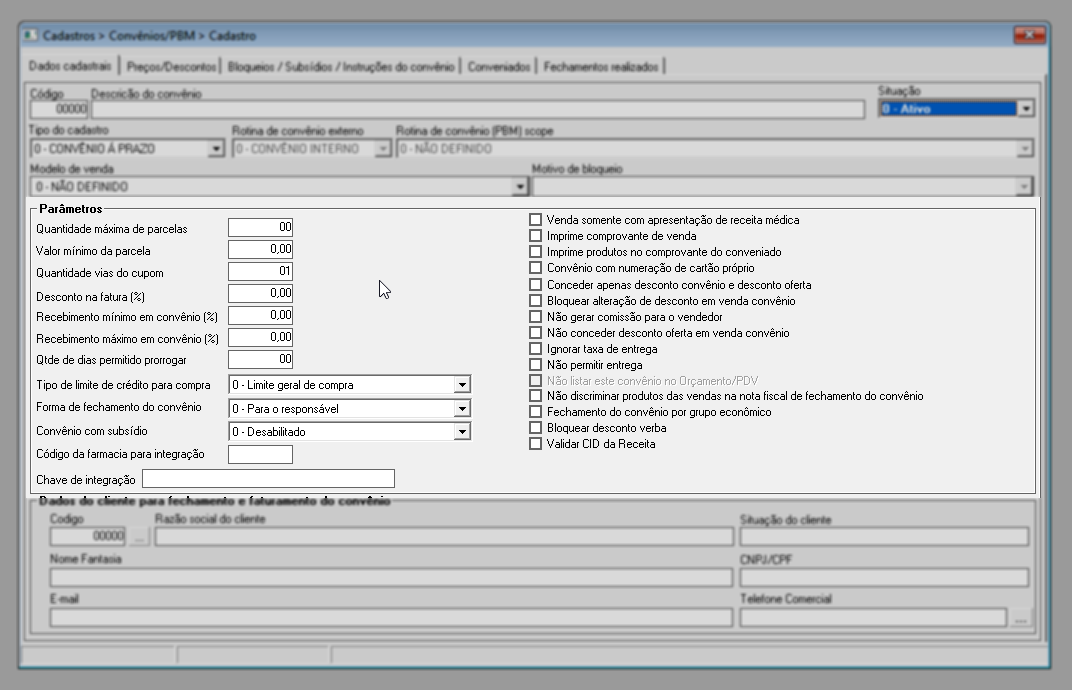The height and width of the screenshot is (690, 1072).
Task: Expand the Modelo de venda dropdown
Action: coord(520,187)
